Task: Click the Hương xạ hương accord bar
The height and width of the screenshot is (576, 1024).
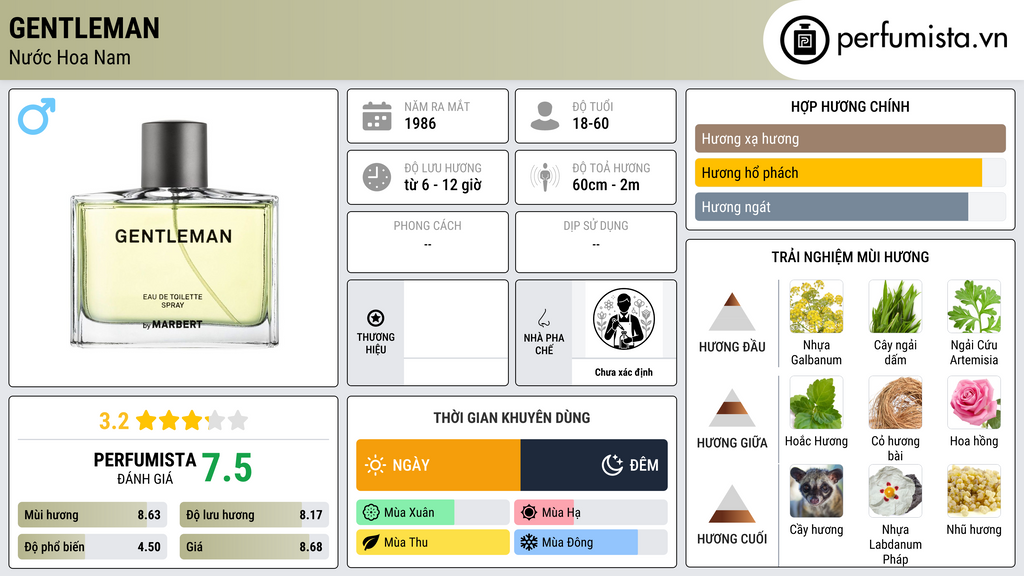Action: (850, 138)
